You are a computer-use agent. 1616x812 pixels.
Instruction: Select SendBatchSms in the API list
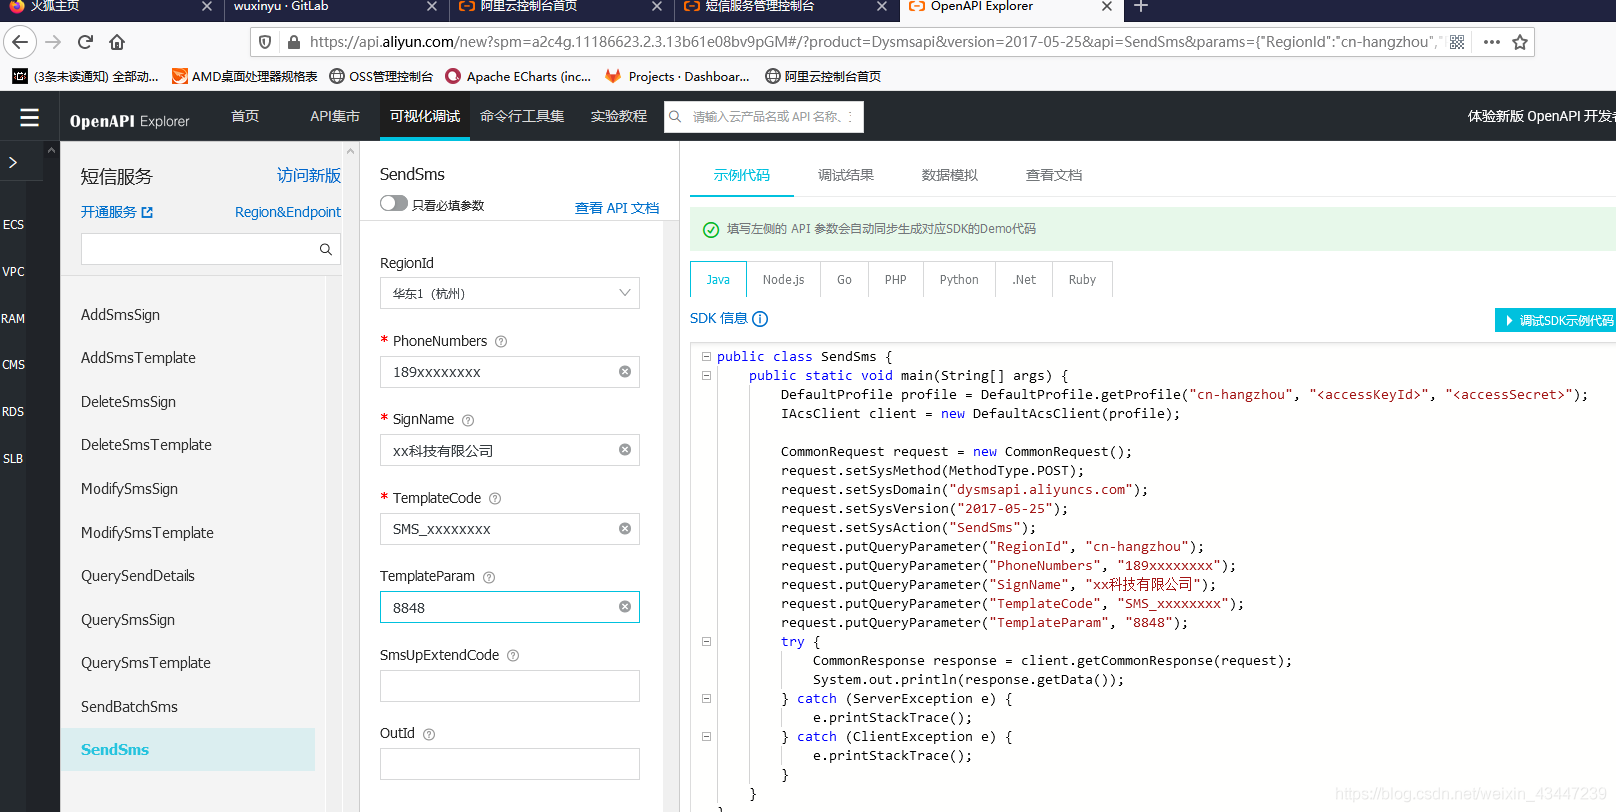pos(129,706)
